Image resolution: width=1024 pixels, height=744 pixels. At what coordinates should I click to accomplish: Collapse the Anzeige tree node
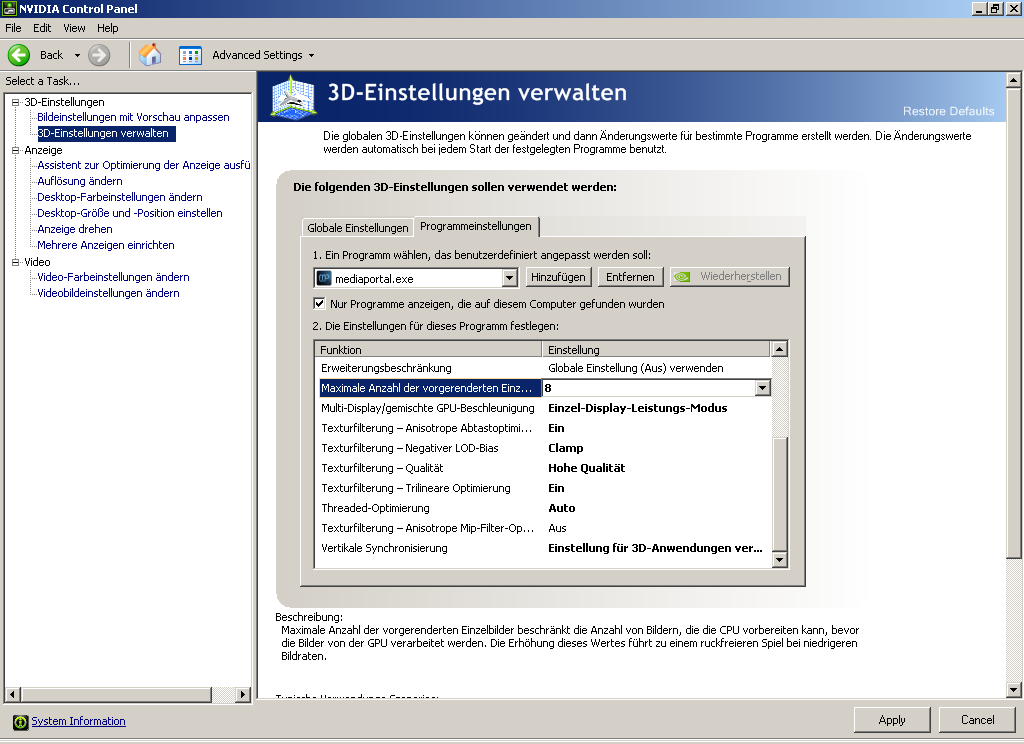16,150
